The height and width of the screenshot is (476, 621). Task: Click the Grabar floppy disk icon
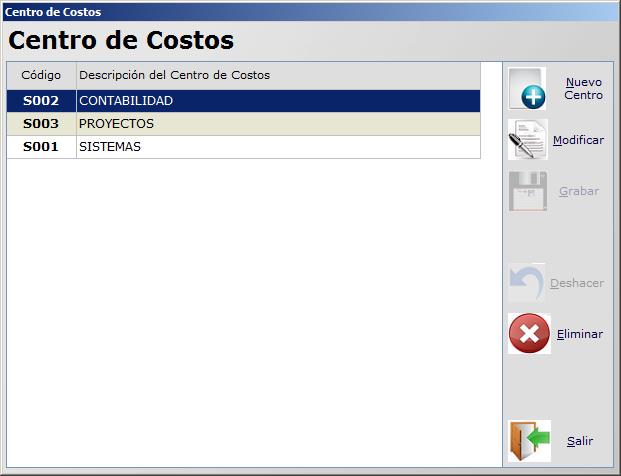[528, 191]
